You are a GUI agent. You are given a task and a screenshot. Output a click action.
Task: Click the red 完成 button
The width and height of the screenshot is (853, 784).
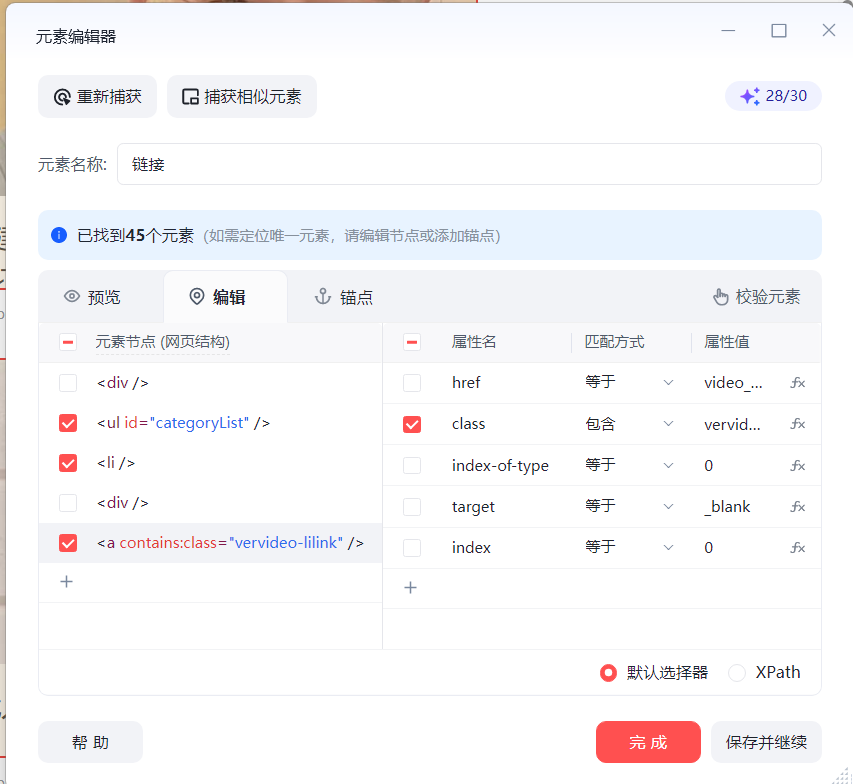coord(648,742)
